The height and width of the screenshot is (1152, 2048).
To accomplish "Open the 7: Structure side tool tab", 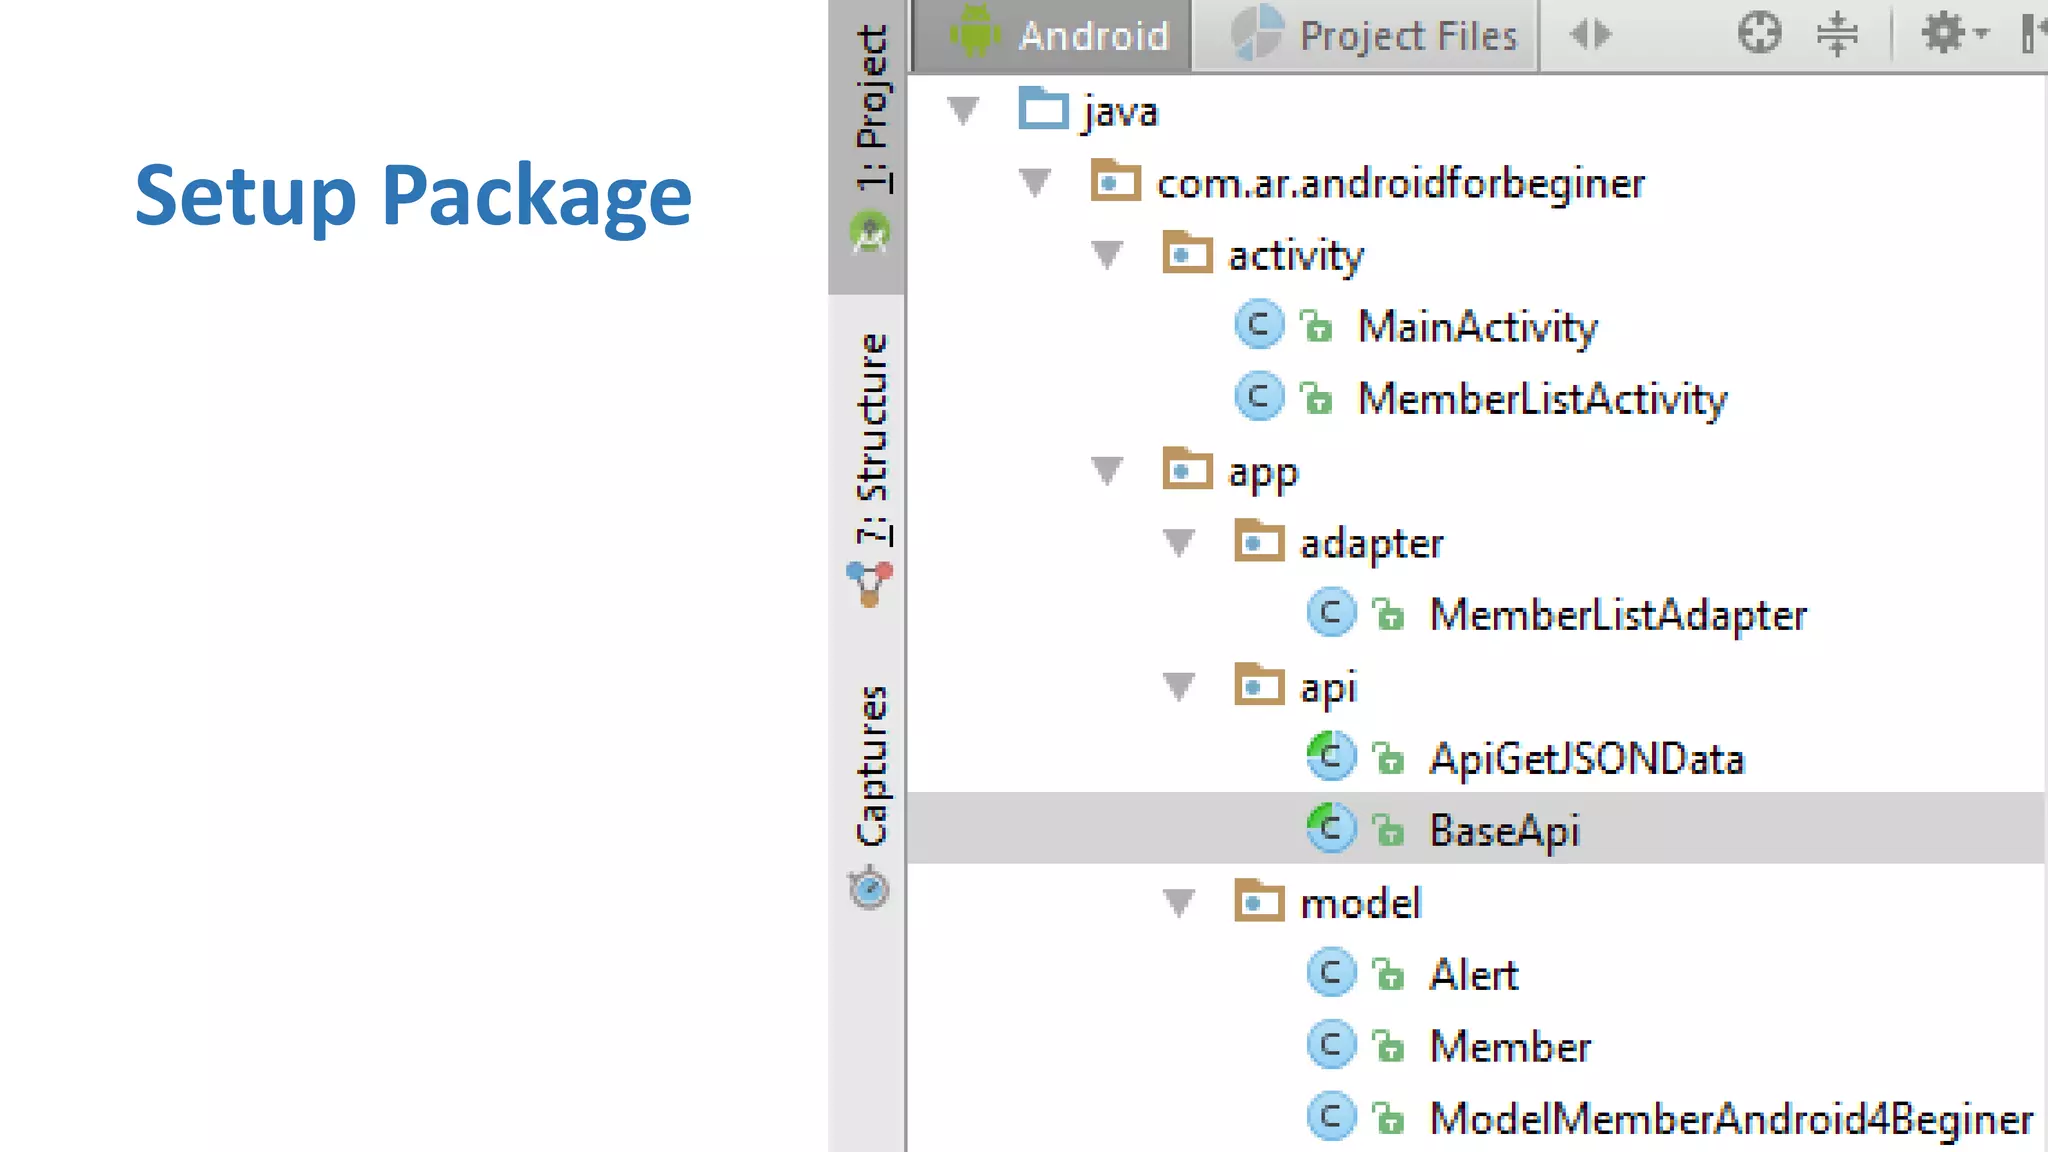I will [x=868, y=470].
